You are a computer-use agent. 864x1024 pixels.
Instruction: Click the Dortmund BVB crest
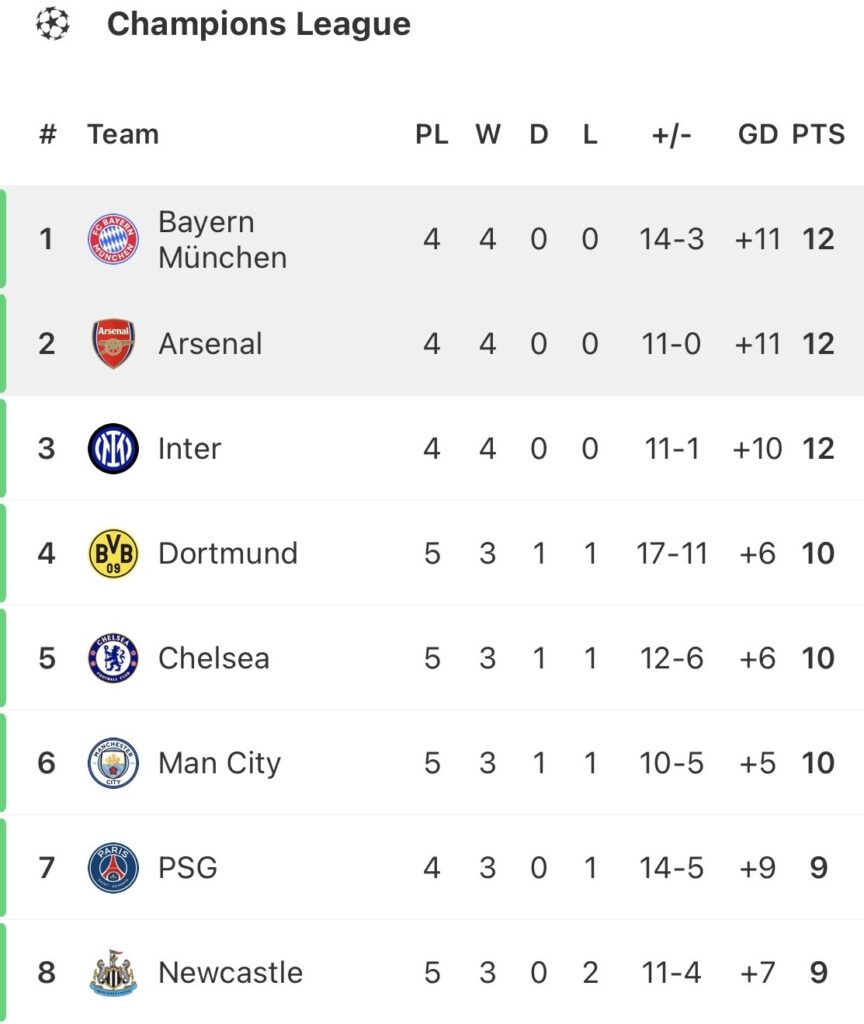click(113, 554)
